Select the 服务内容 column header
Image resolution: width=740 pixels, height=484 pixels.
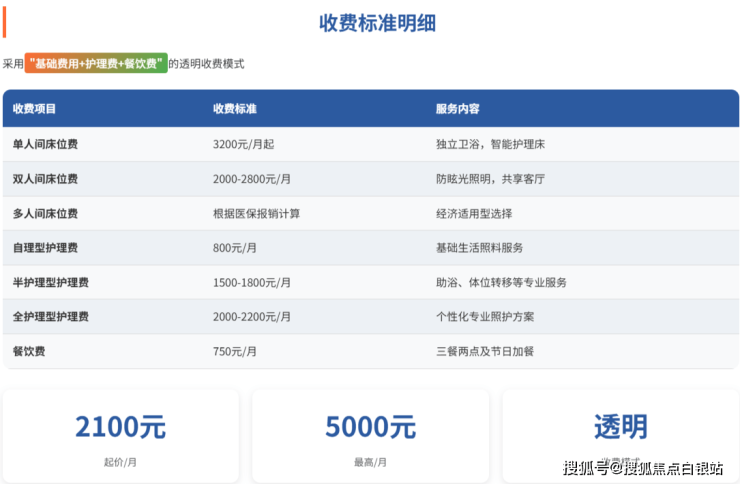coord(458,108)
